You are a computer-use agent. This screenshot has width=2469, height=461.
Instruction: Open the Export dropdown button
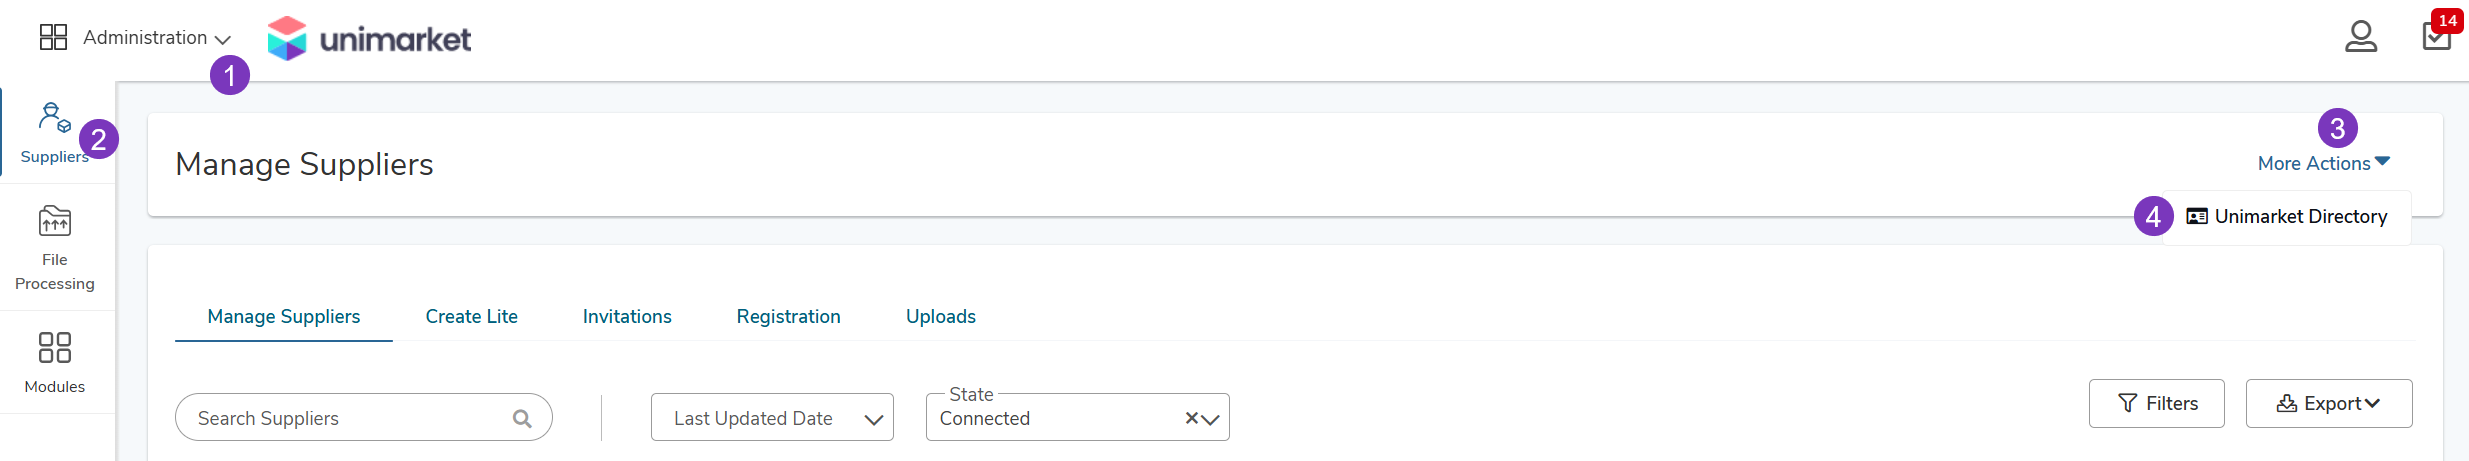[2329, 403]
